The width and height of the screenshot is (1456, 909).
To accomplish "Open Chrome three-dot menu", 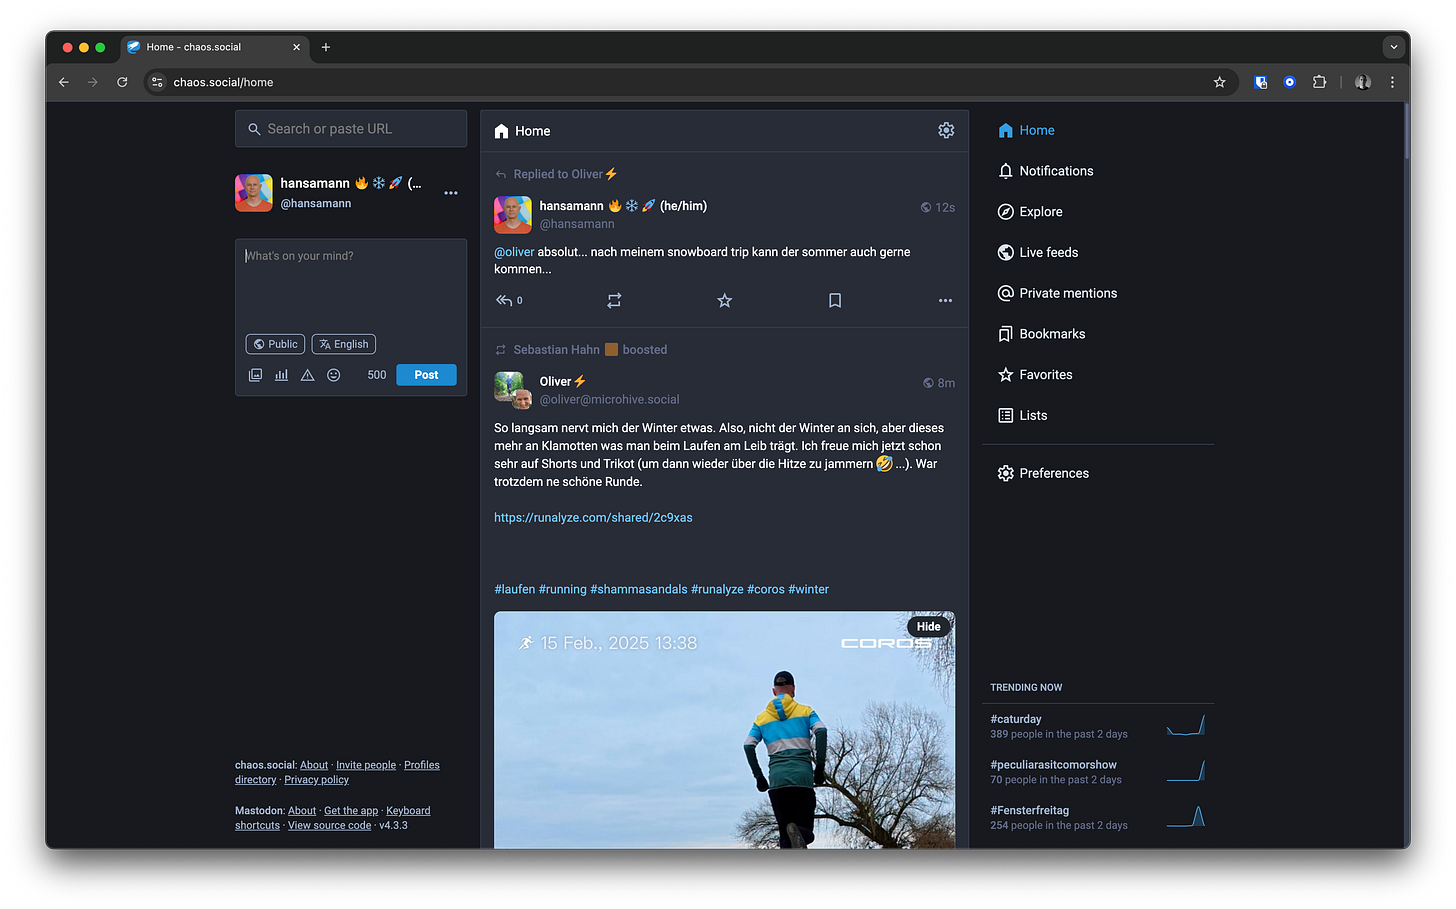I will (x=1392, y=82).
